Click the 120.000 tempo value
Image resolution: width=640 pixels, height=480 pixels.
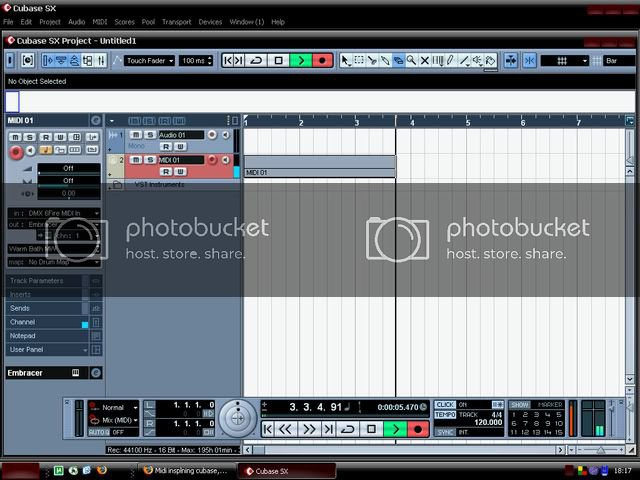(x=488, y=422)
